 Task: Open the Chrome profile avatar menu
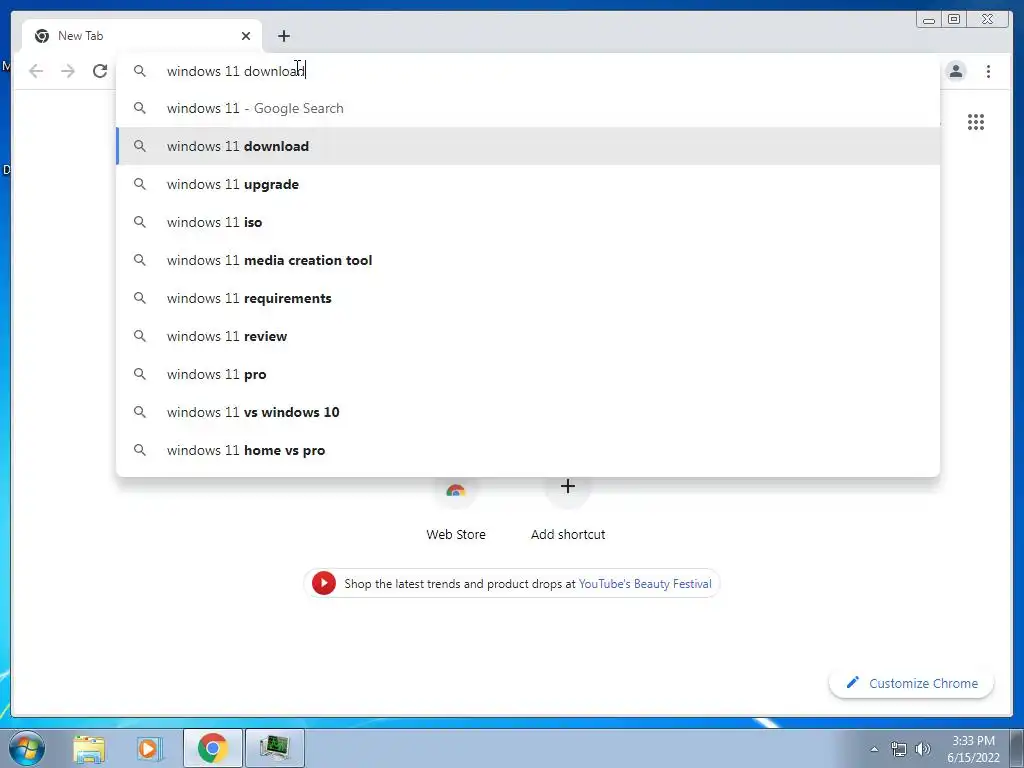(956, 71)
